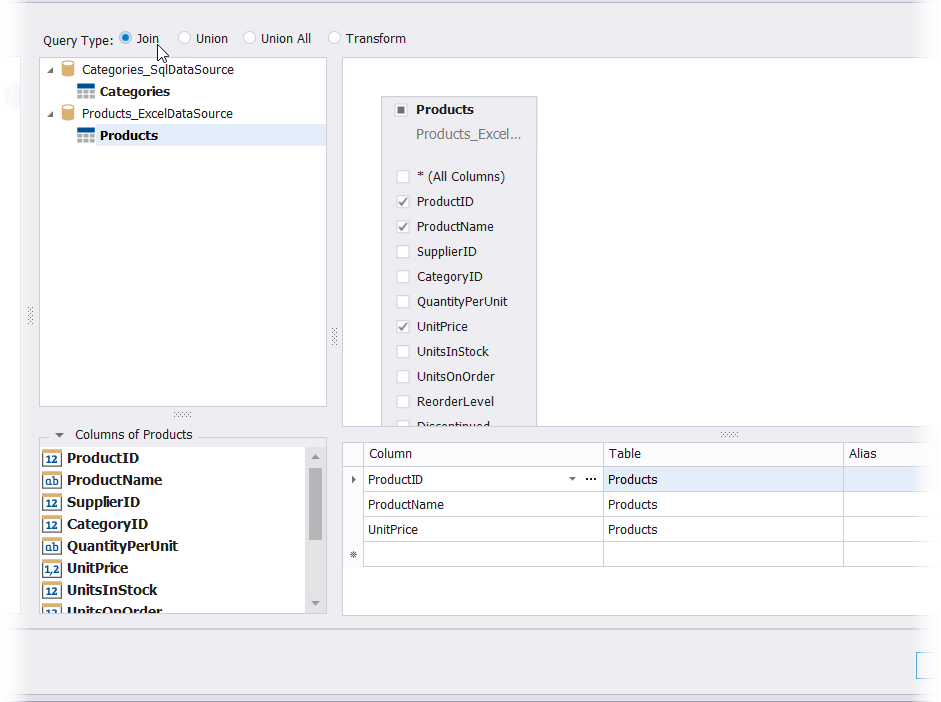Image resolution: width=941 pixels, height=702 pixels.
Task: Open the ProductID column dropdown arrow
Action: (x=572, y=480)
